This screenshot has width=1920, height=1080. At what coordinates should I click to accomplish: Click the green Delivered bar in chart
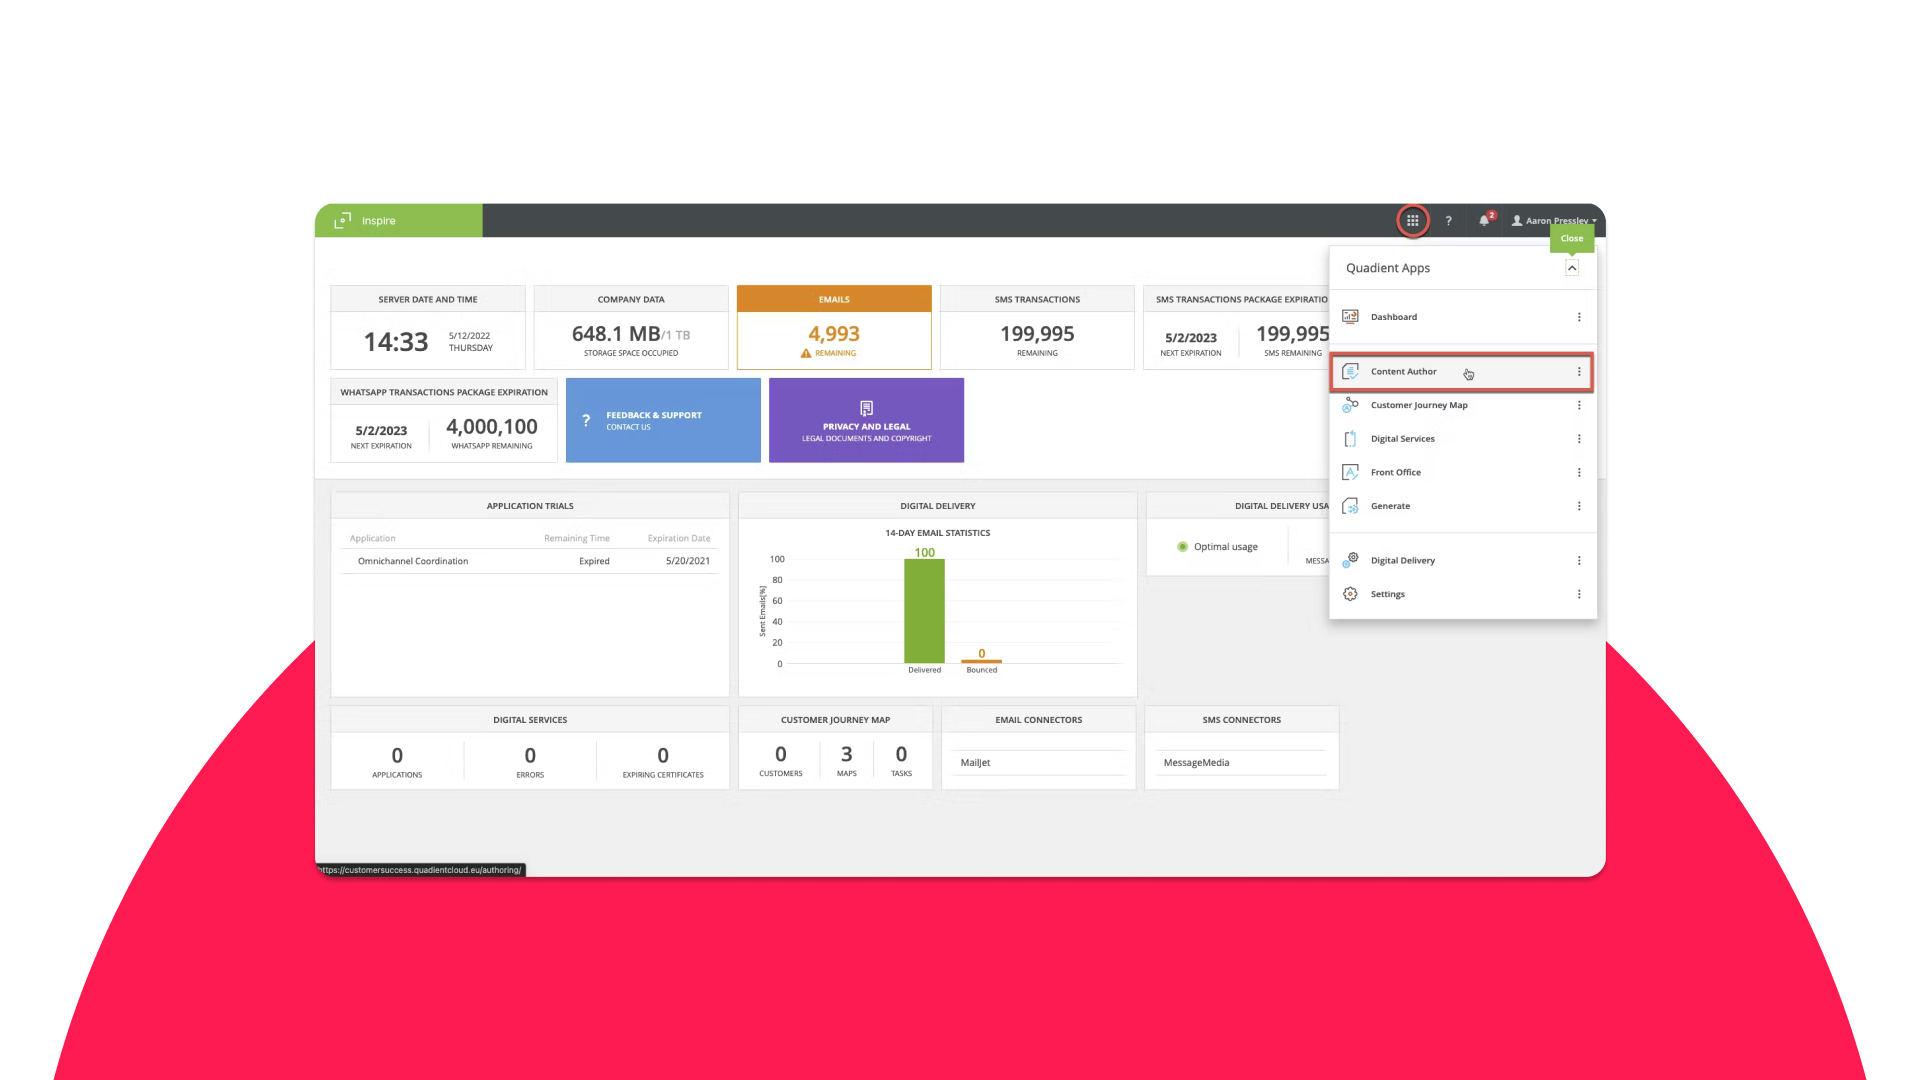tap(924, 610)
